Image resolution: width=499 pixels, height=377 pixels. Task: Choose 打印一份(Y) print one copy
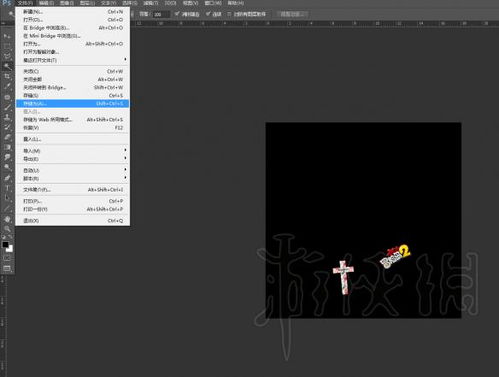point(73,209)
